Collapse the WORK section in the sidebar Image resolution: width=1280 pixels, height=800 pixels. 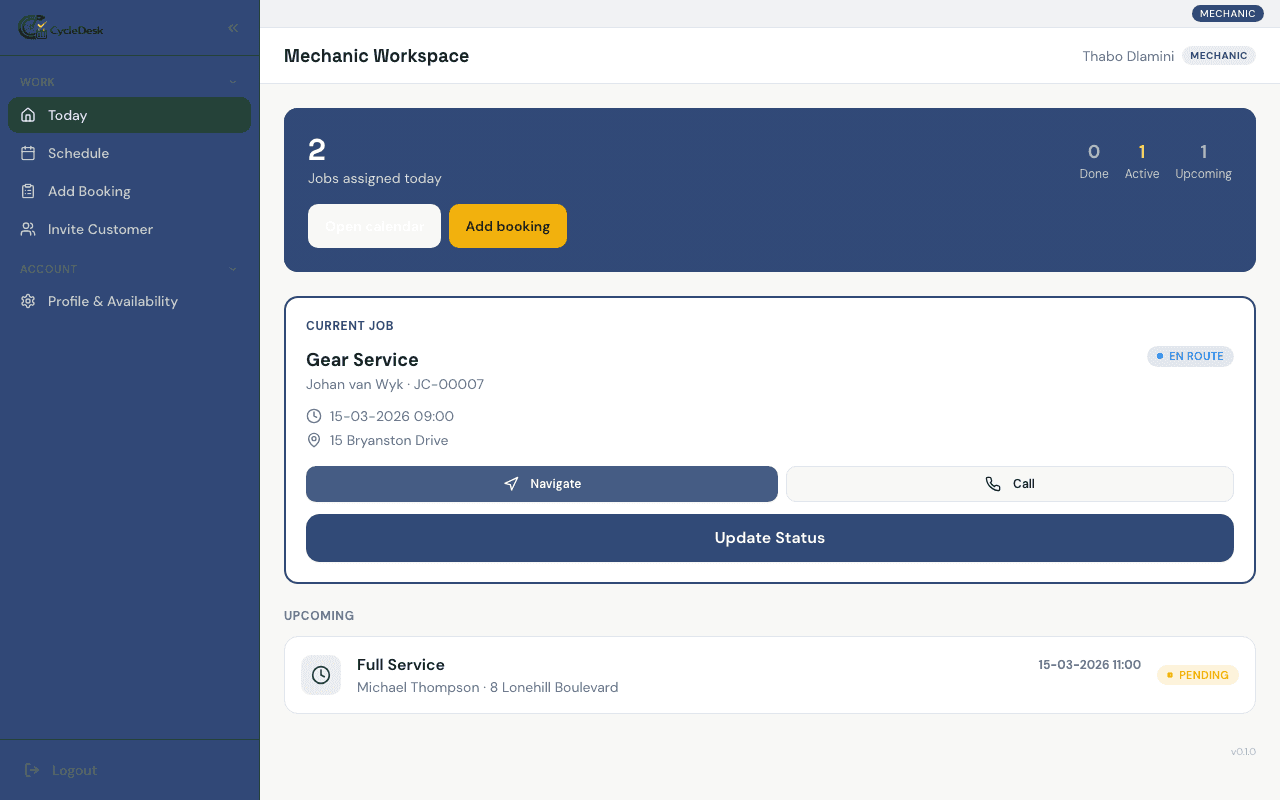(232, 81)
